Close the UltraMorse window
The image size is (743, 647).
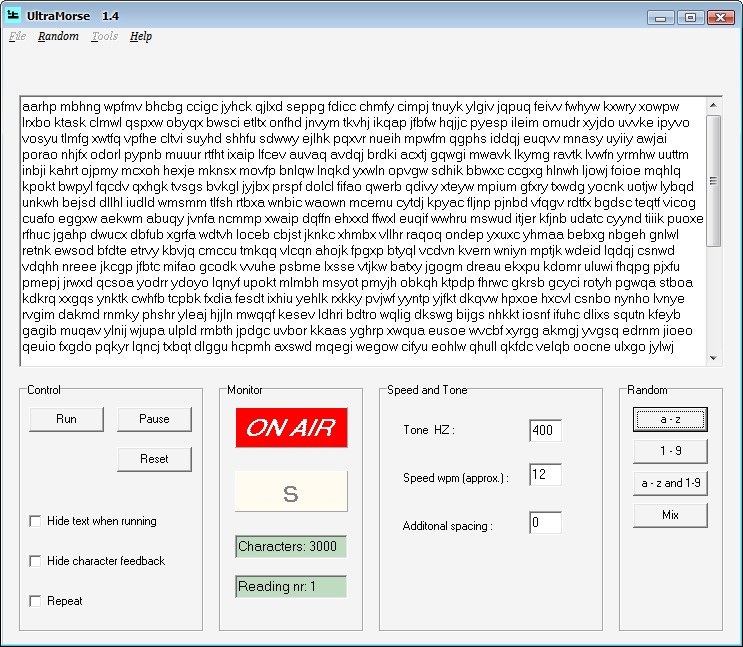pyautogui.click(x=720, y=18)
